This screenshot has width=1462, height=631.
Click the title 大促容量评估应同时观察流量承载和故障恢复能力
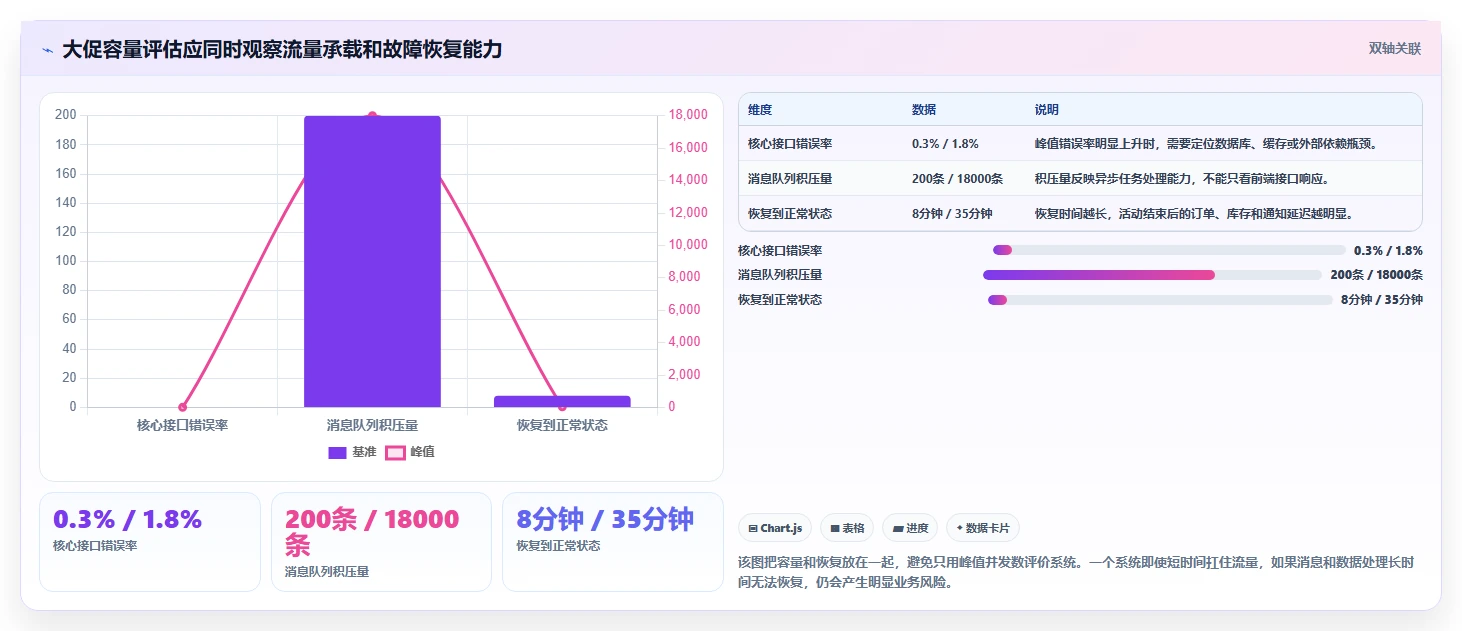tap(282, 50)
